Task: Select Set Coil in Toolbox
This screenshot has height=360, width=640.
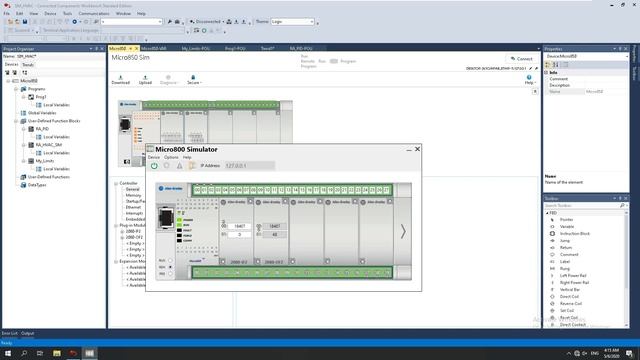Action: coord(567,311)
